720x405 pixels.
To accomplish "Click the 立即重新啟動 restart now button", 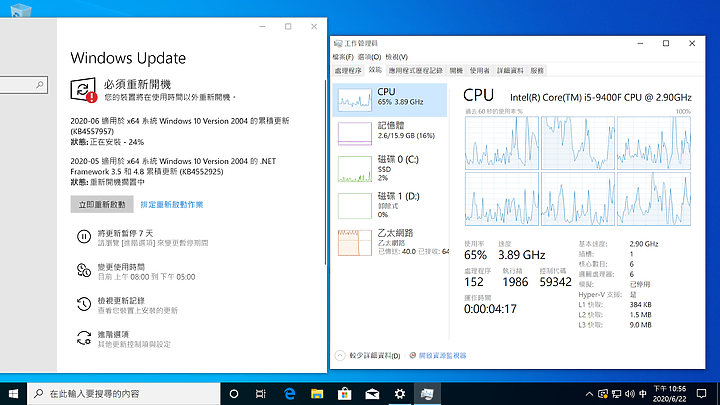I will [102, 204].
